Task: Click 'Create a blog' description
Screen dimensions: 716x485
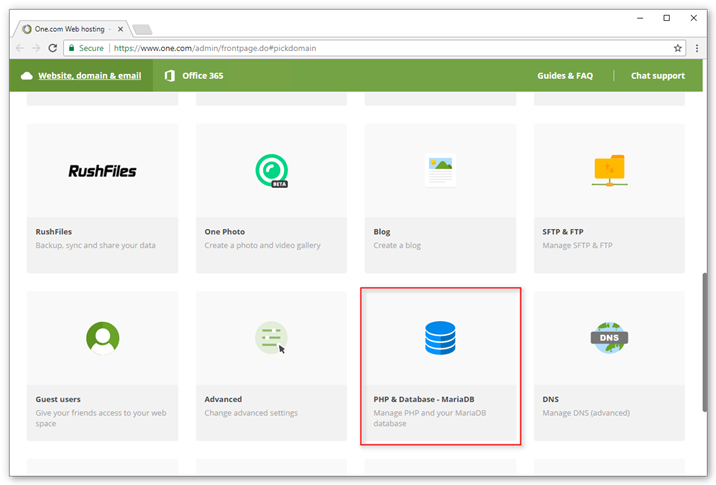Action: point(397,245)
